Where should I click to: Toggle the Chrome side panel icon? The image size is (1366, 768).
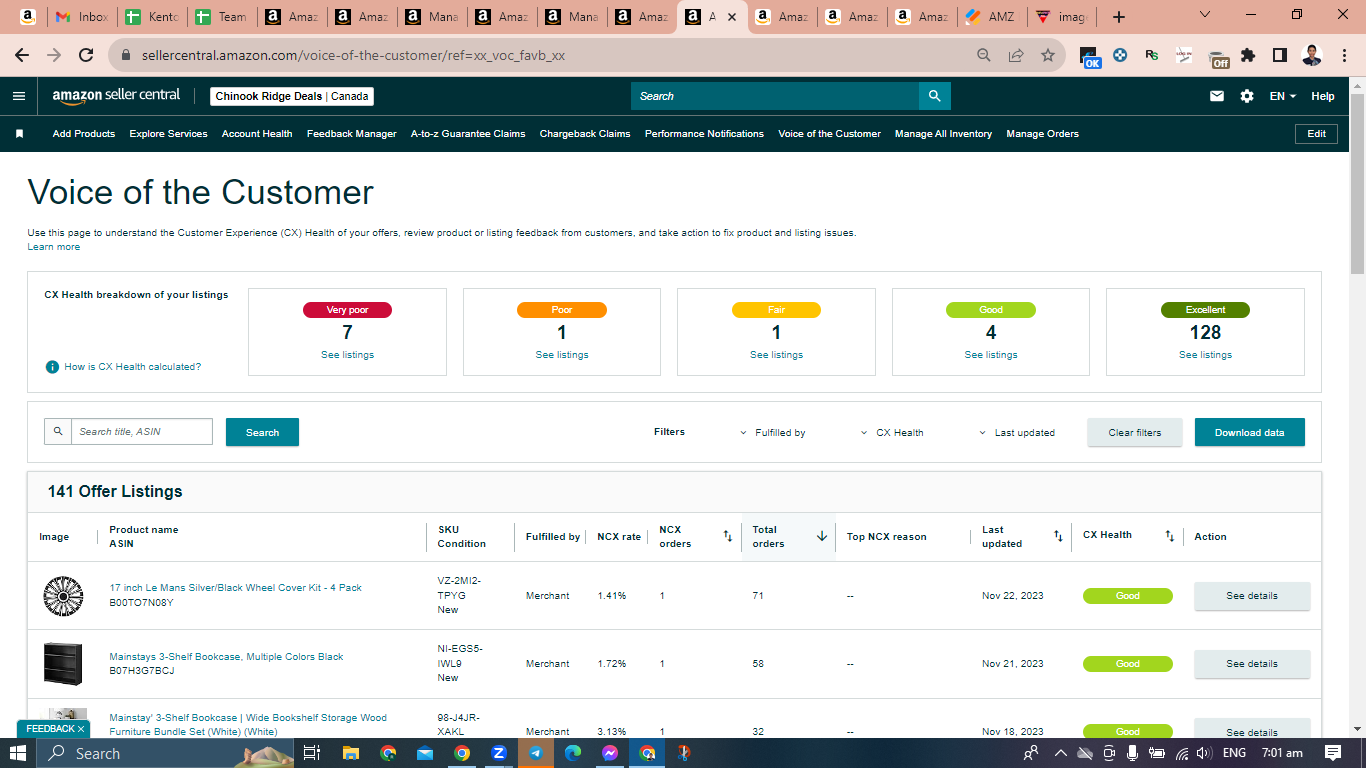pos(1279,56)
